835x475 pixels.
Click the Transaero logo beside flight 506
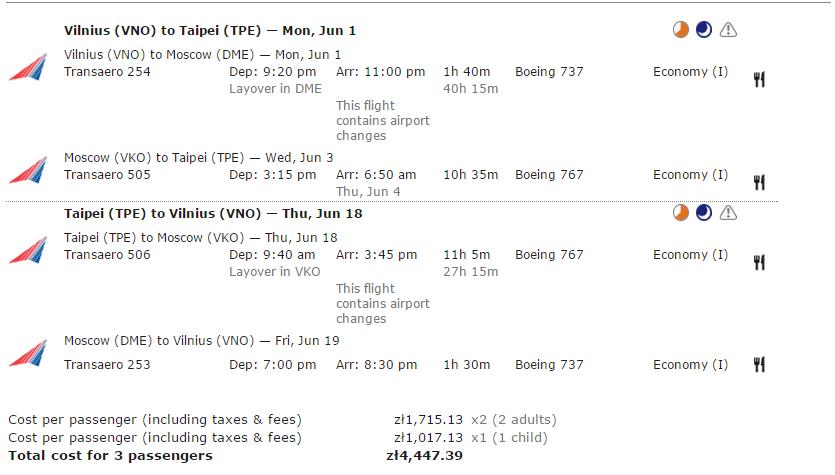click(x=28, y=250)
